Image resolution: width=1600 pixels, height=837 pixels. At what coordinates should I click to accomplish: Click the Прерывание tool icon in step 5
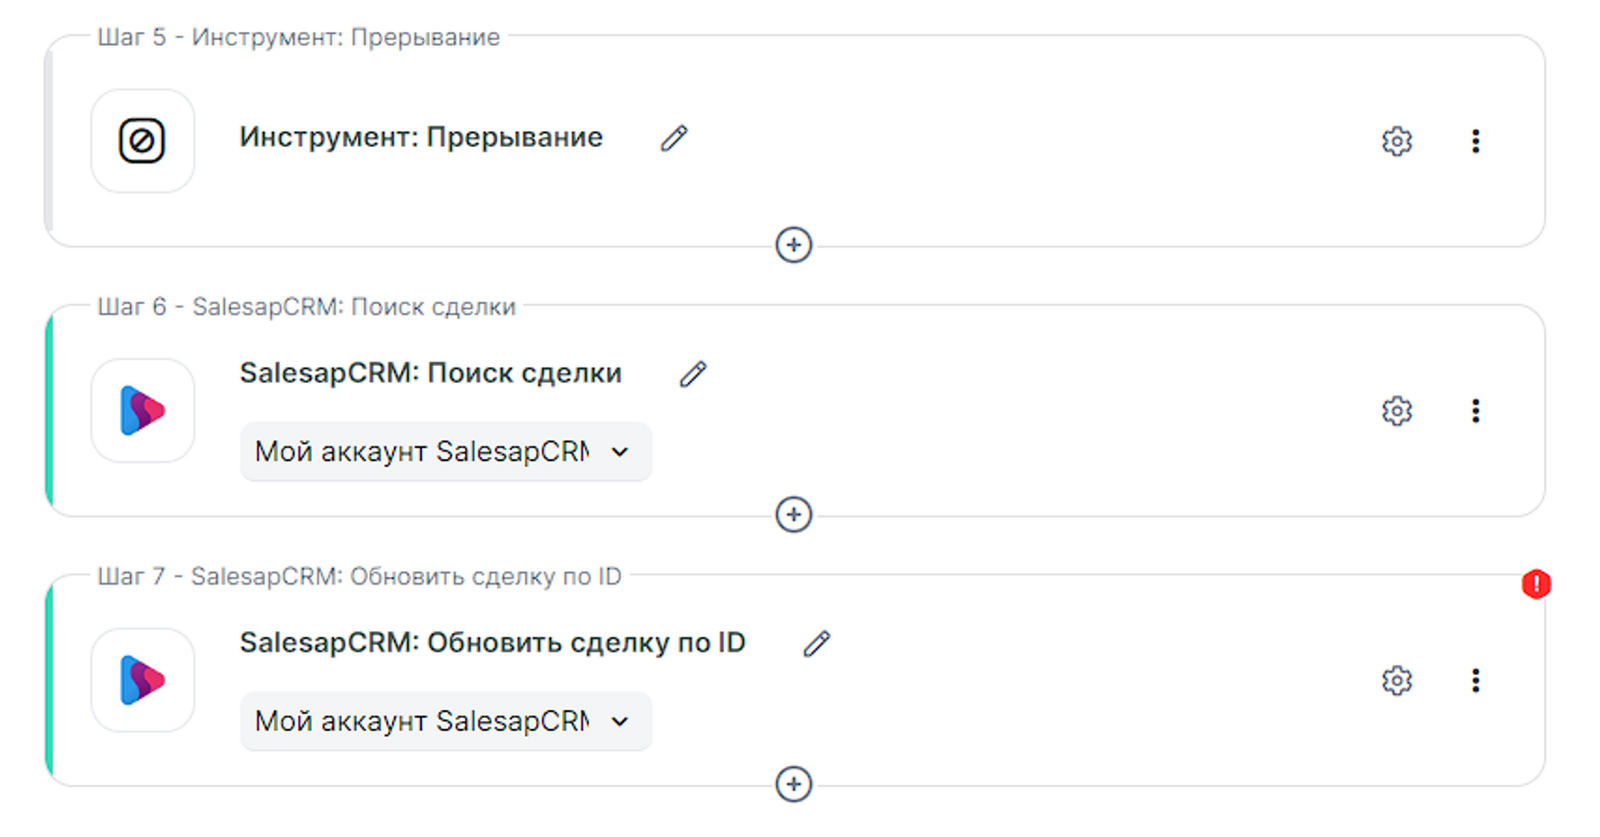(142, 141)
